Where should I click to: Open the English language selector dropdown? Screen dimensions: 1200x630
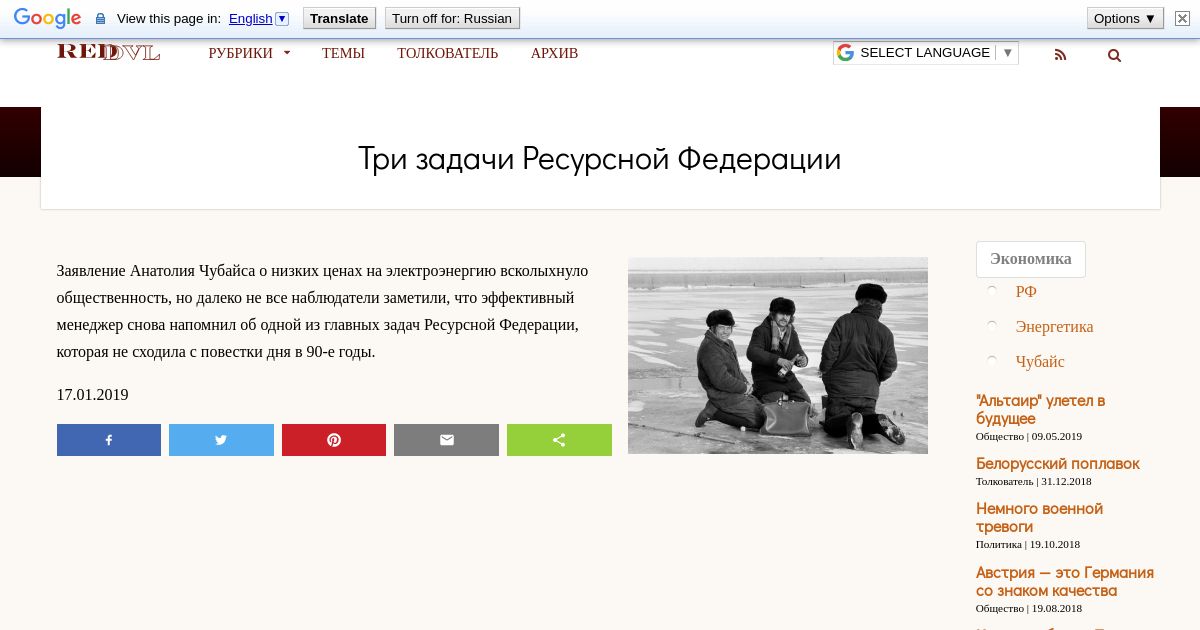(x=259, y=18)
